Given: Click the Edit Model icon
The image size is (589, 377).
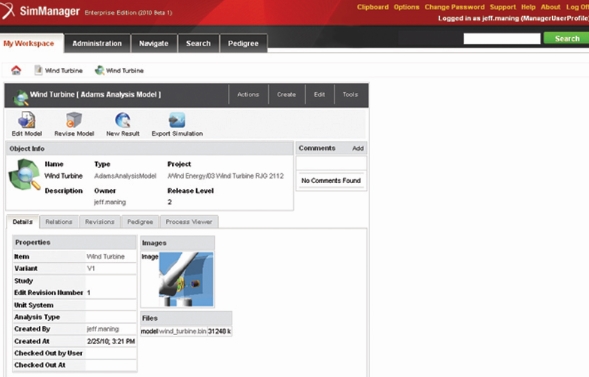Looking at the screenshot, I should coord(26,120).
